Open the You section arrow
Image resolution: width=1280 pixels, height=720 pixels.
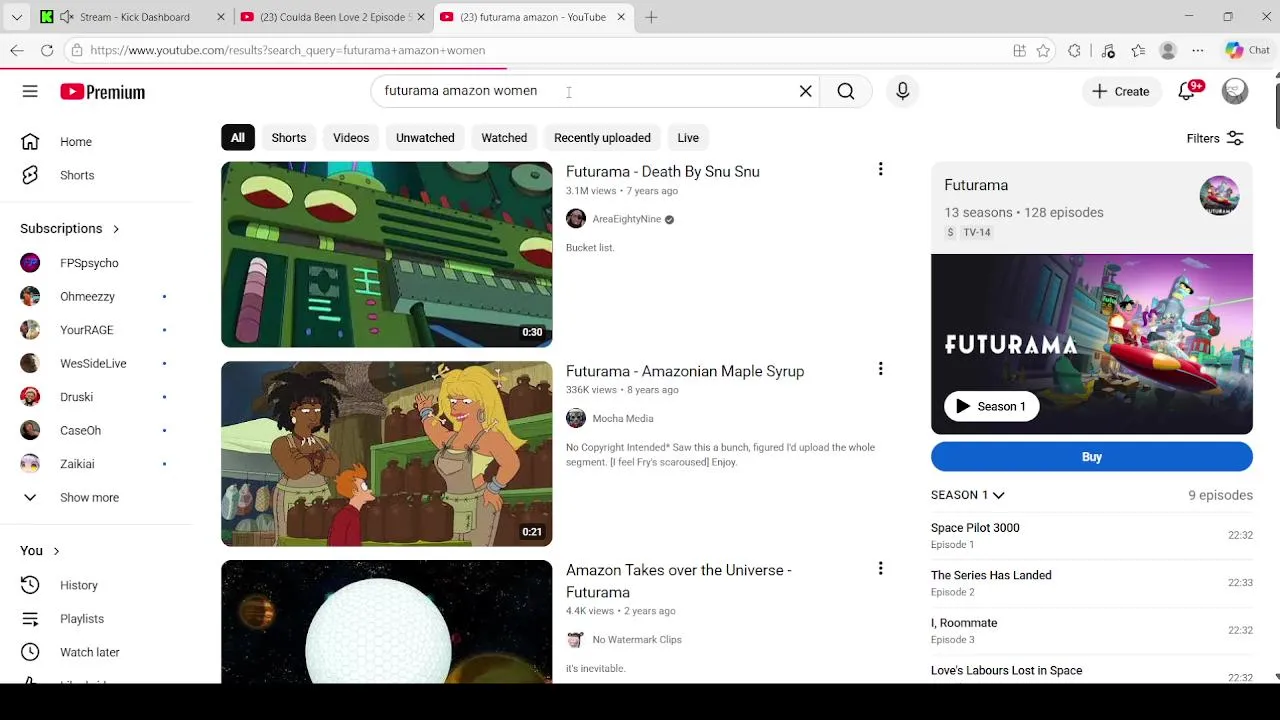(x=56, y=551)
